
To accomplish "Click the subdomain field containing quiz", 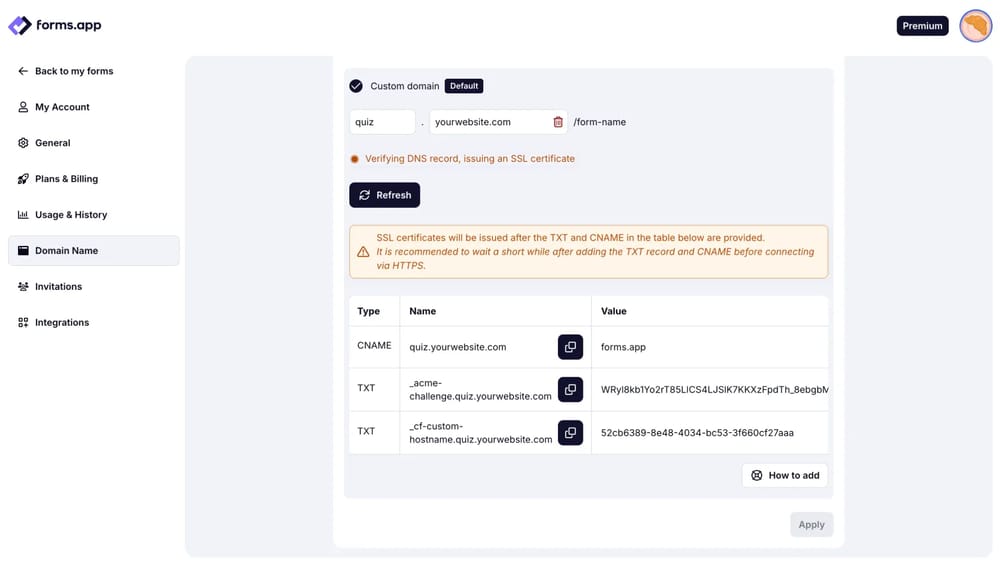I will point(382,122).
